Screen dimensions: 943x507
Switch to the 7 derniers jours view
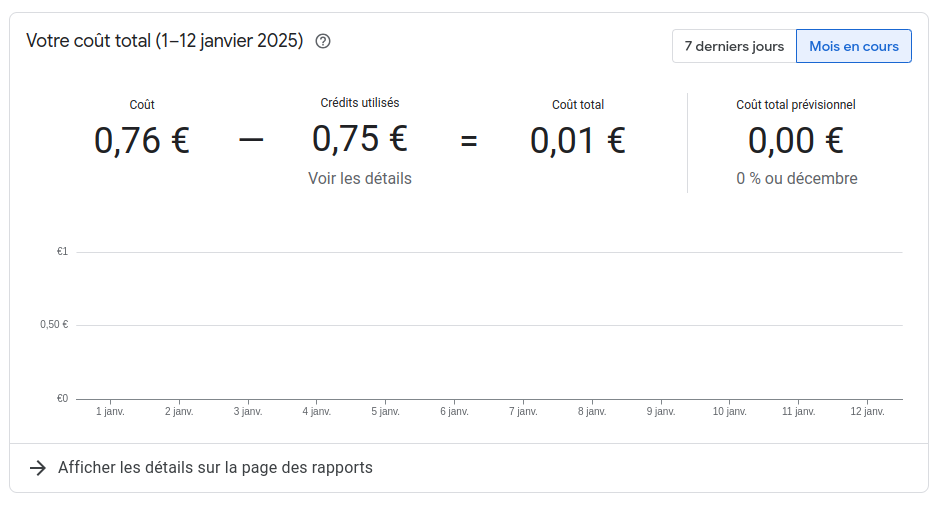pyautogui.click(x=734, y=46)
